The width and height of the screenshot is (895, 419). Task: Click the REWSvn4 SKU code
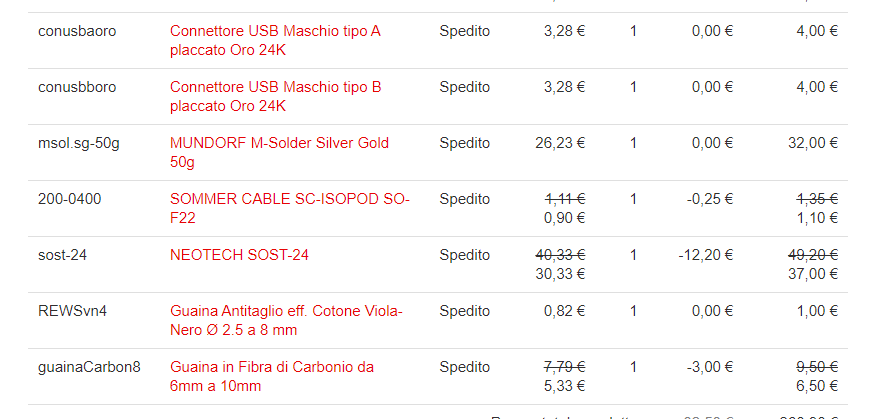(x=72, y=311)
